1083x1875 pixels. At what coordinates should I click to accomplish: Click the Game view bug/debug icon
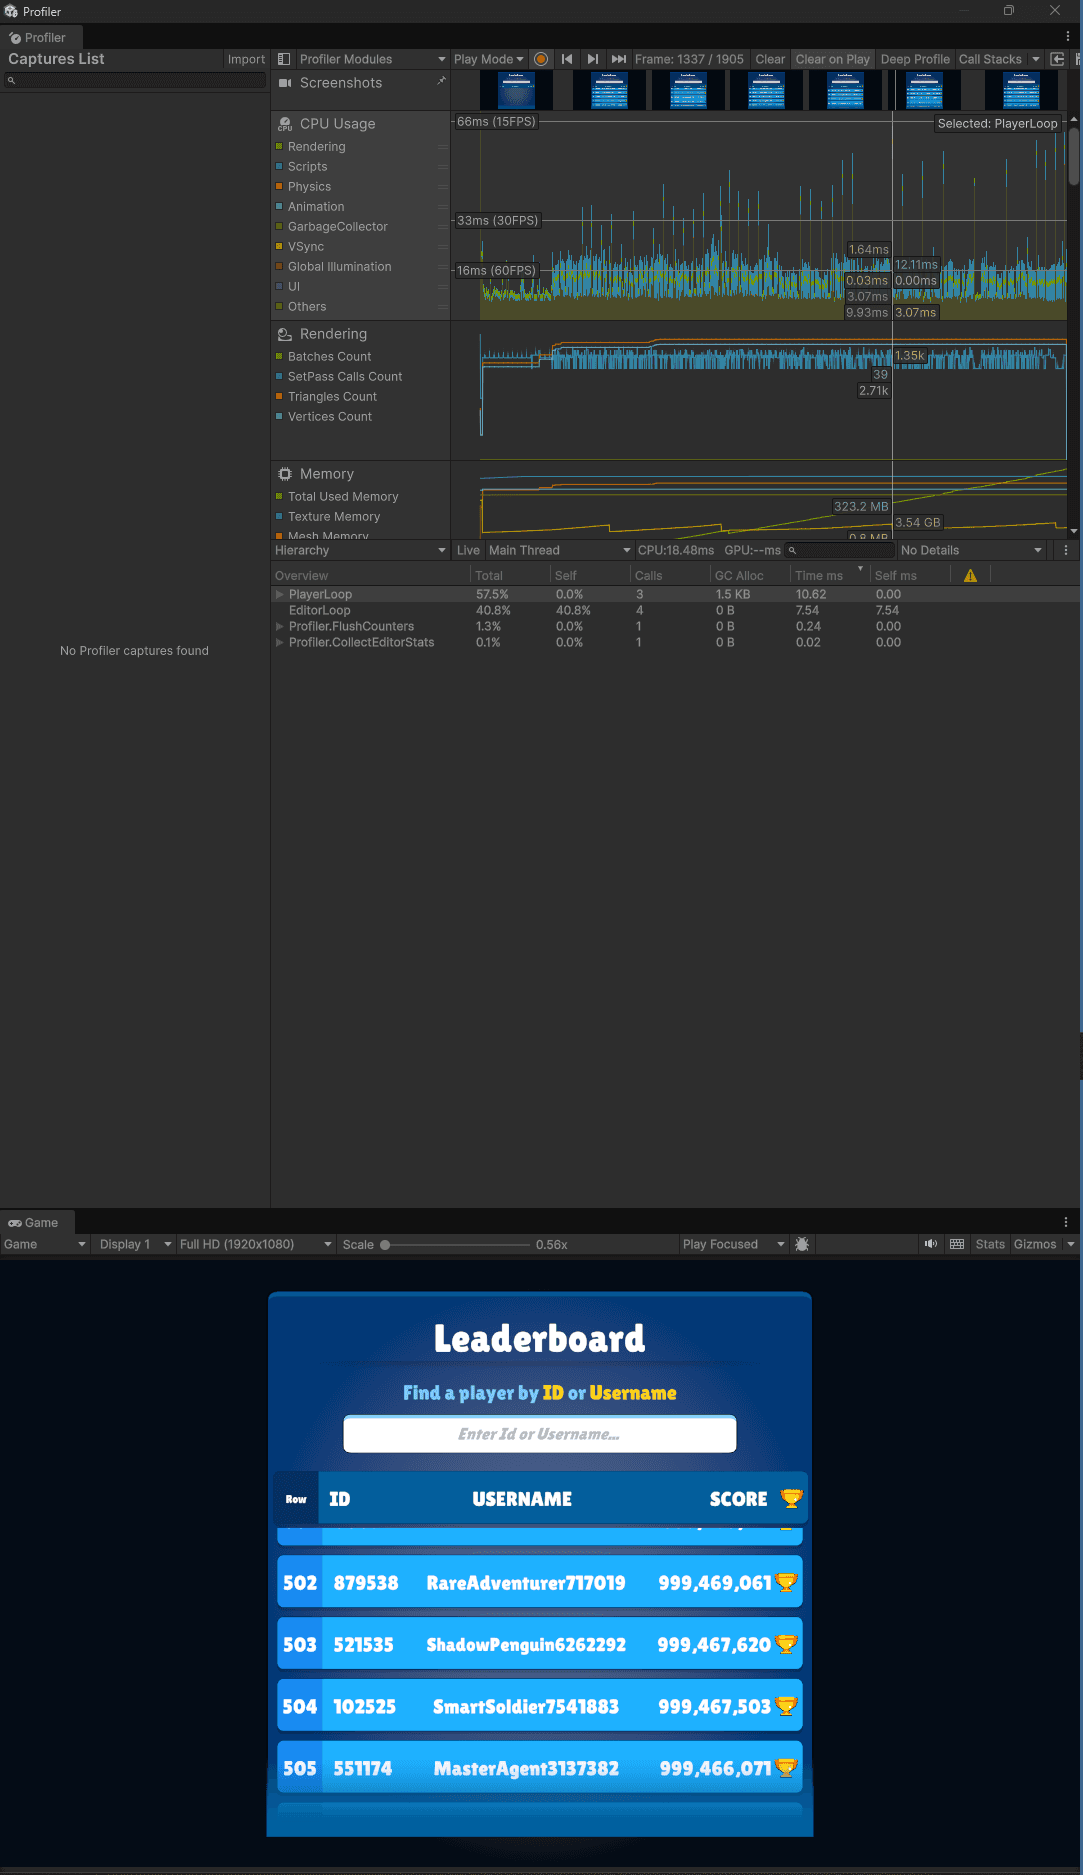pyautogui.click(x=802, y=1244)
